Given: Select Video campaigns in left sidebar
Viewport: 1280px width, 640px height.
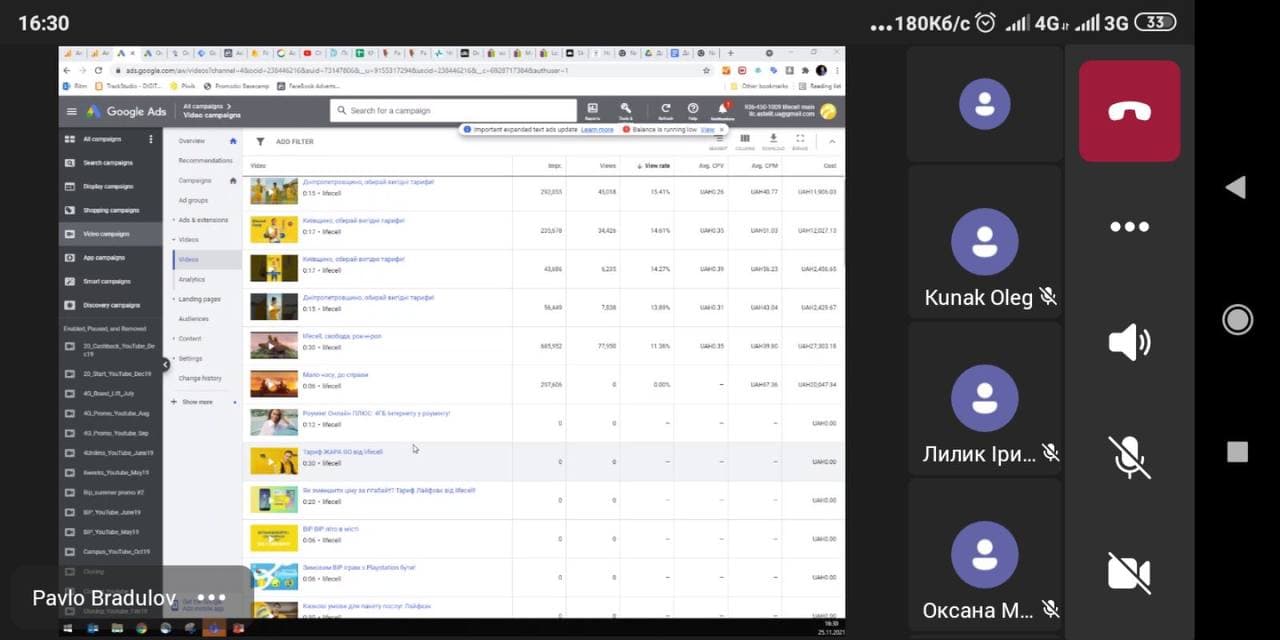Looking at the screenshot, I should click(x=106, y=234).
